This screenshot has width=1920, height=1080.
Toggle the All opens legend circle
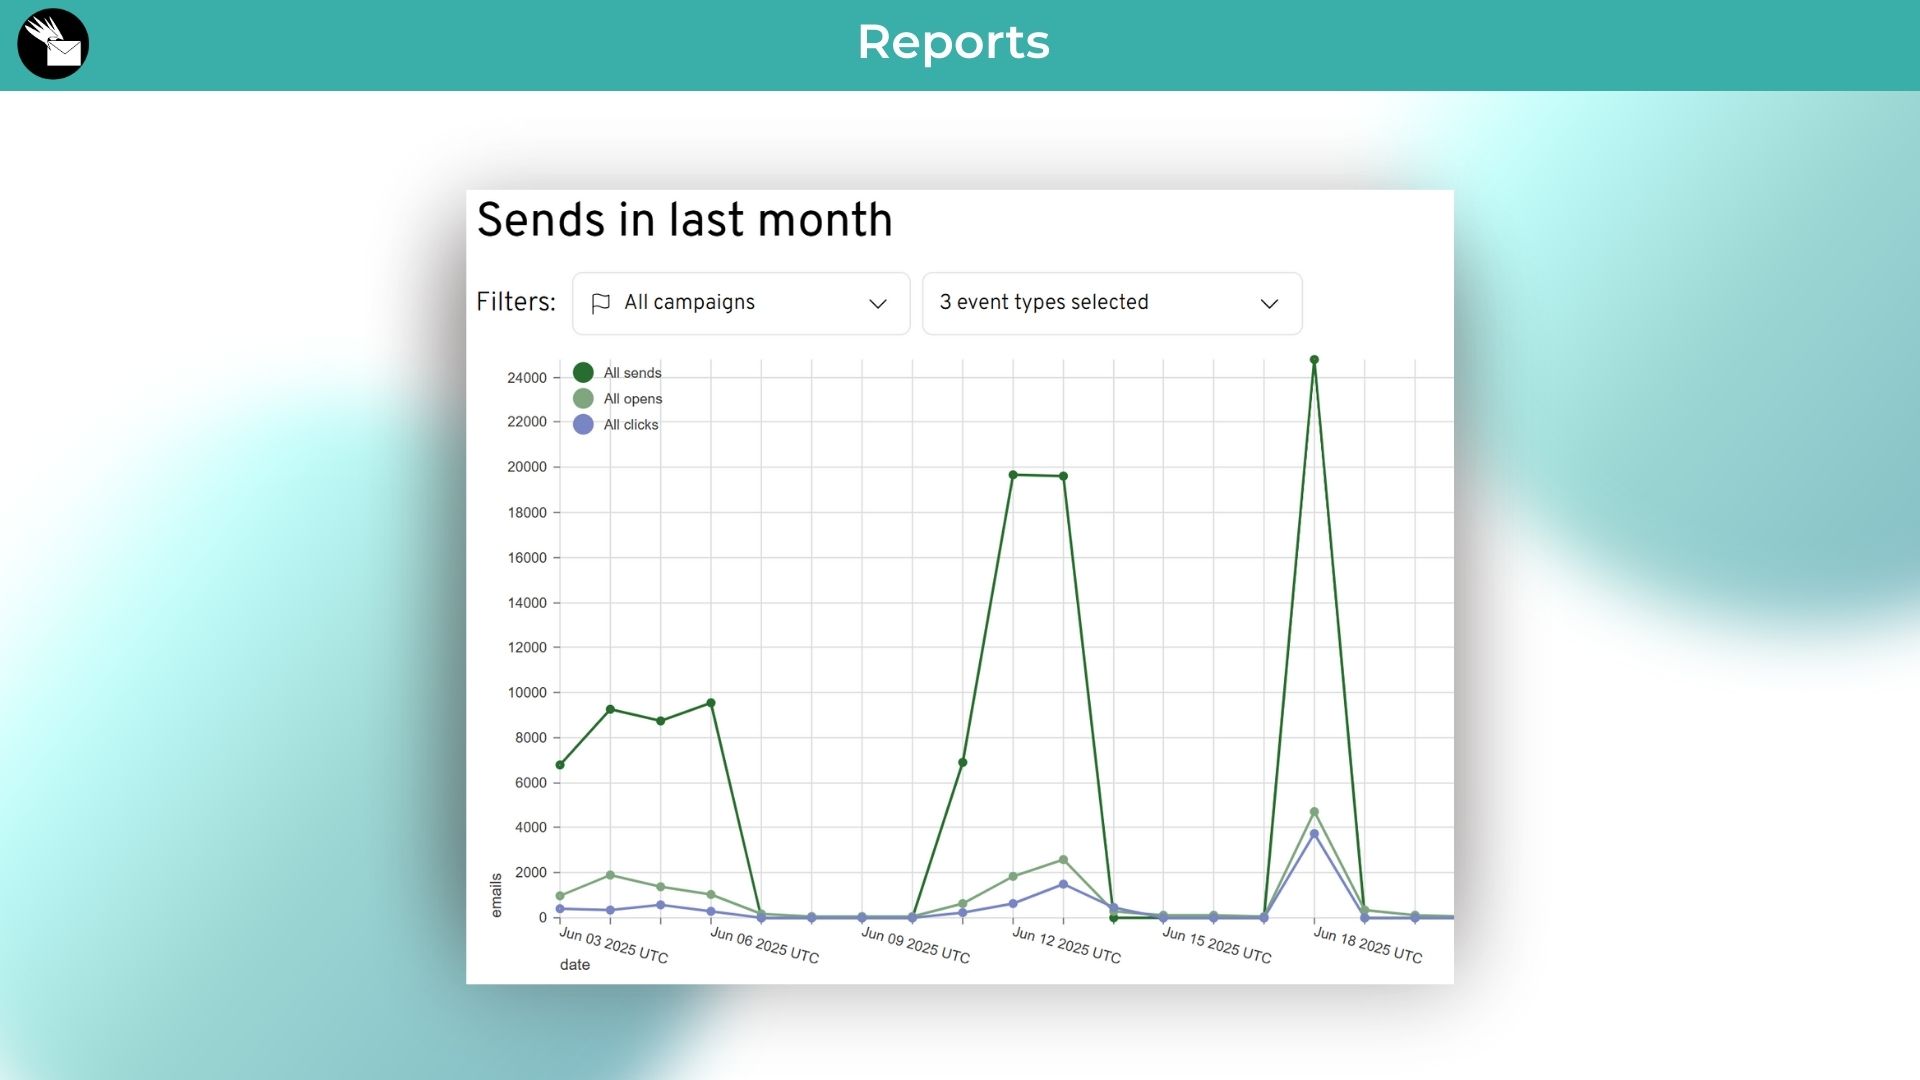pos(583,399)
